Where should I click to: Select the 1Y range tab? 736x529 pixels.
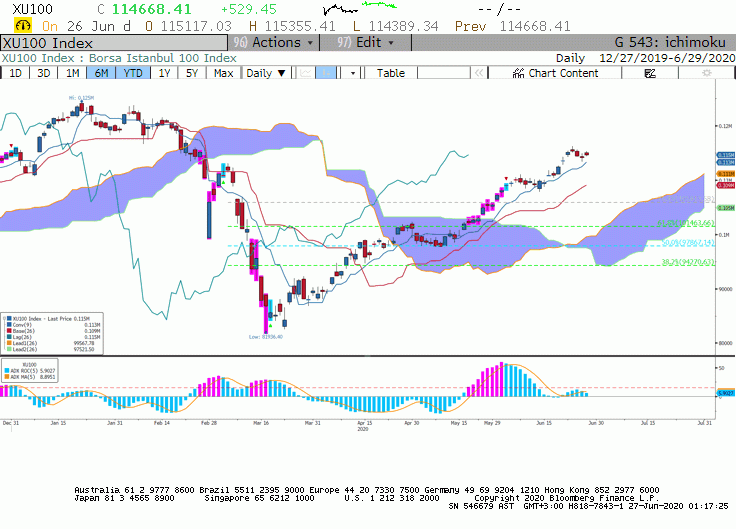coord(164,73)
